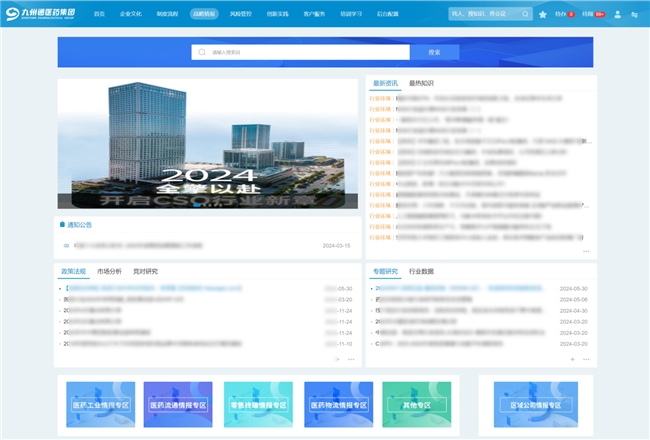Open the 专题研究 article dated 2024-05-30
Screen dimensions: 650x440
(x=481, y=288)
